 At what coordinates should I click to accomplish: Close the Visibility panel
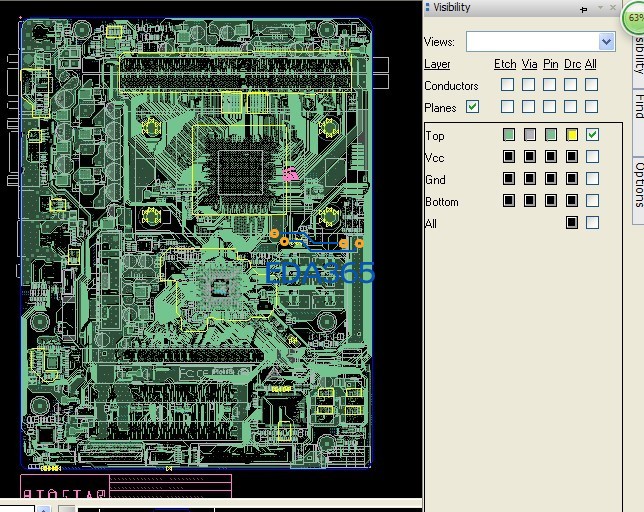click(x=614, y=8)
